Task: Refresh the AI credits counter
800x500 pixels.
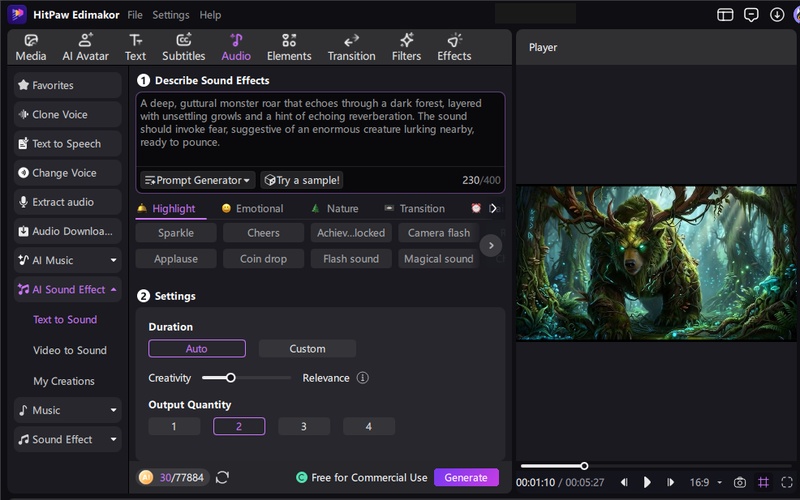Action: (x=222, y=478)
